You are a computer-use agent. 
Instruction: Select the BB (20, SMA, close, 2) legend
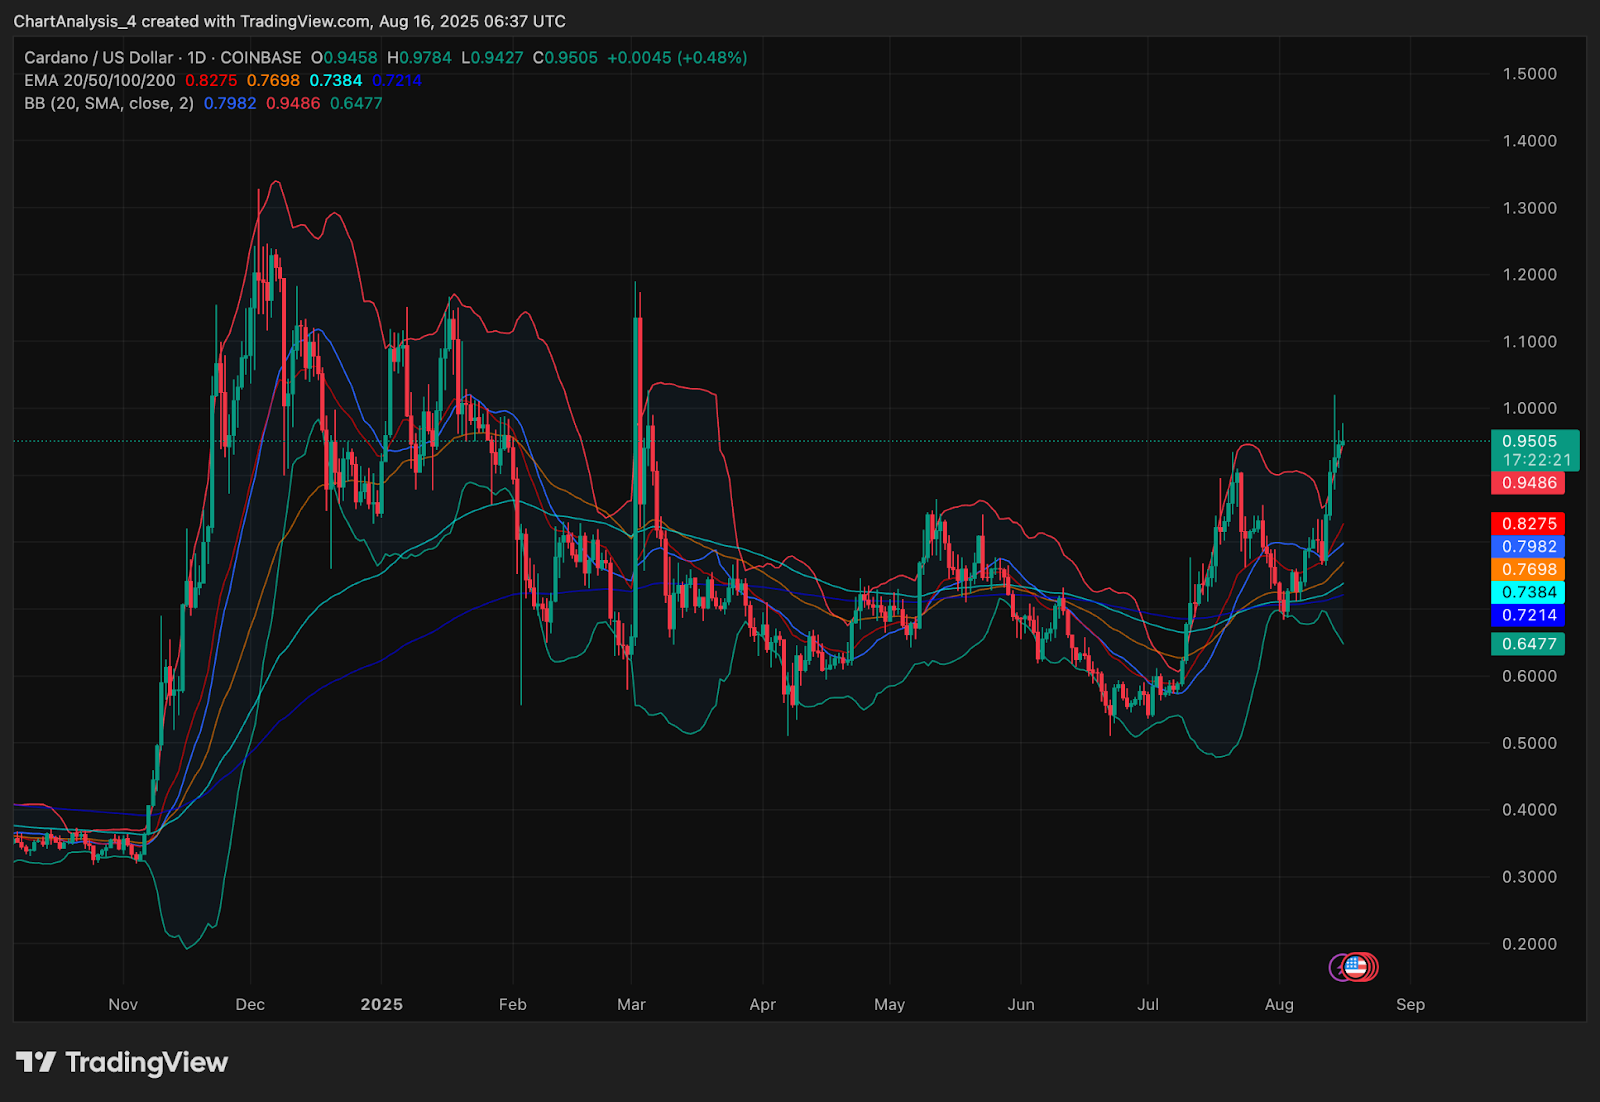coord(109,103)
